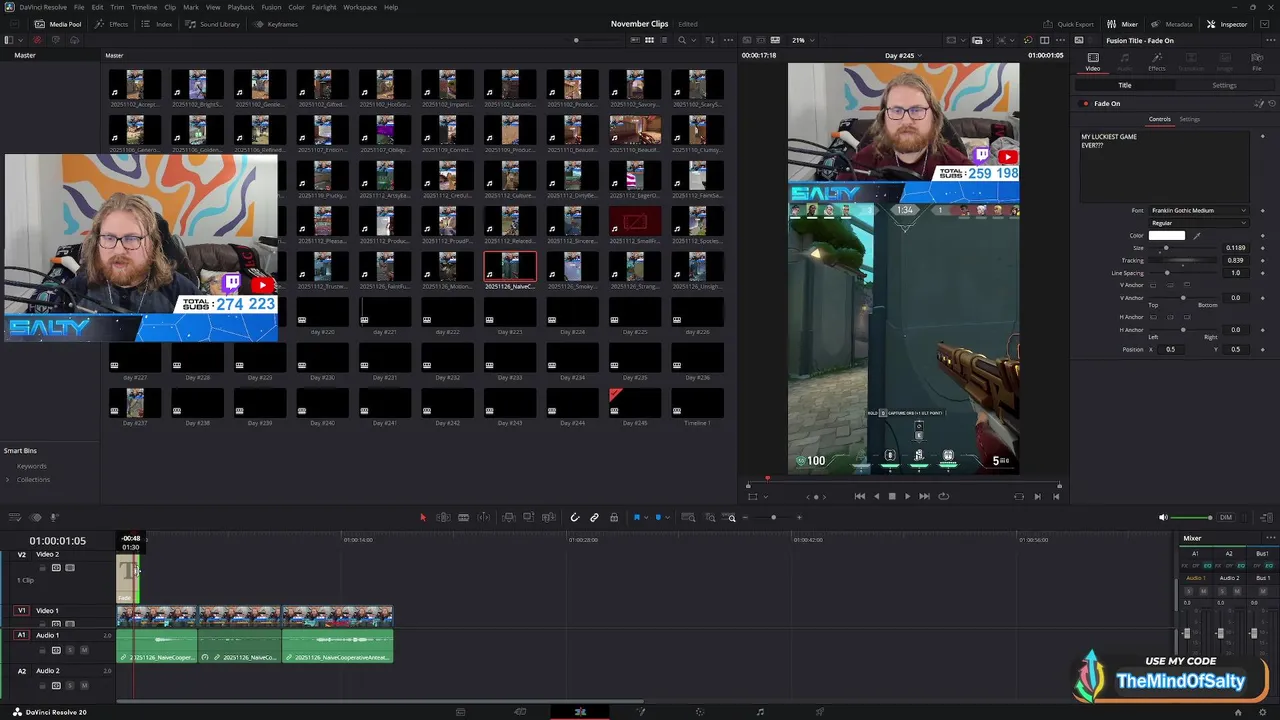Open marker color dropdown arrow
Viewport: 1280px width, 720px height.
[667, 517]
